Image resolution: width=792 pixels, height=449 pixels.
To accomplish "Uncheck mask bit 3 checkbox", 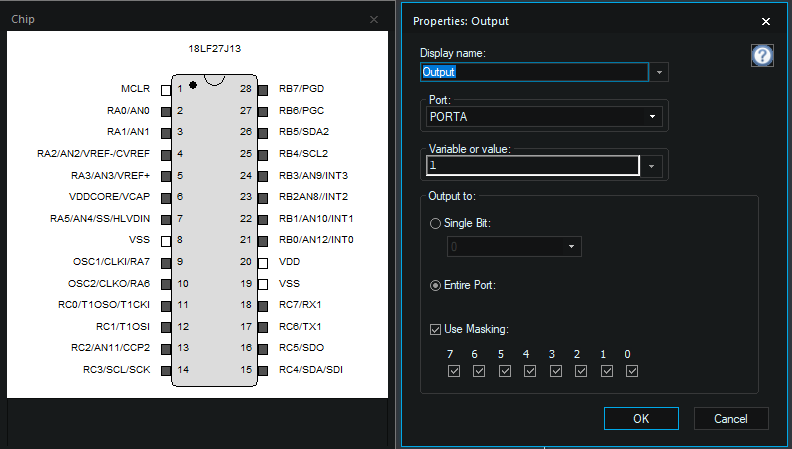I will [556, 371].
